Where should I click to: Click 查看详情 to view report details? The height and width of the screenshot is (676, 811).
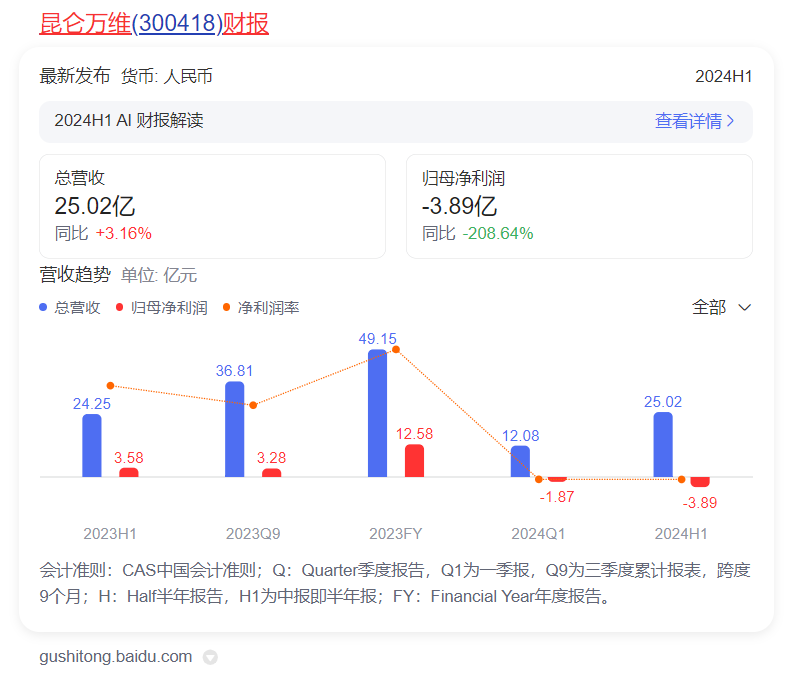point(688,121)
